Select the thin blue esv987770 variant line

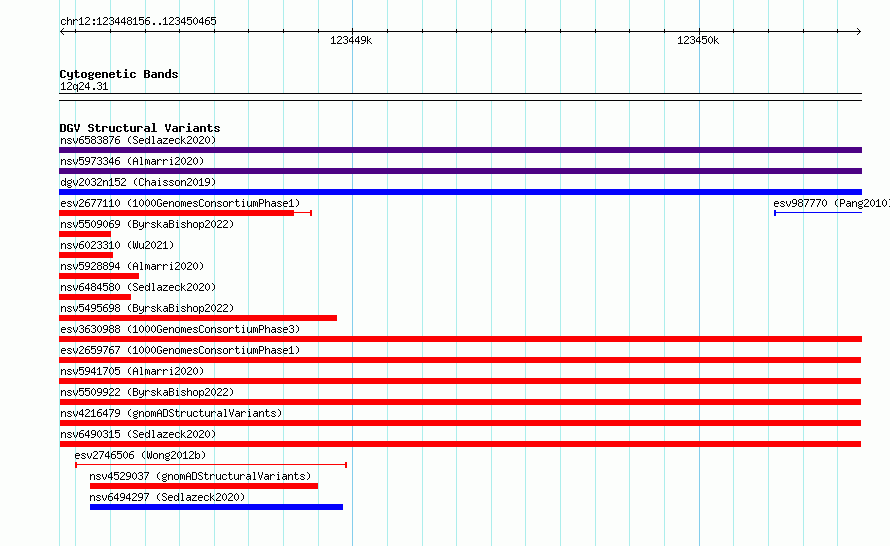(818, 213)
